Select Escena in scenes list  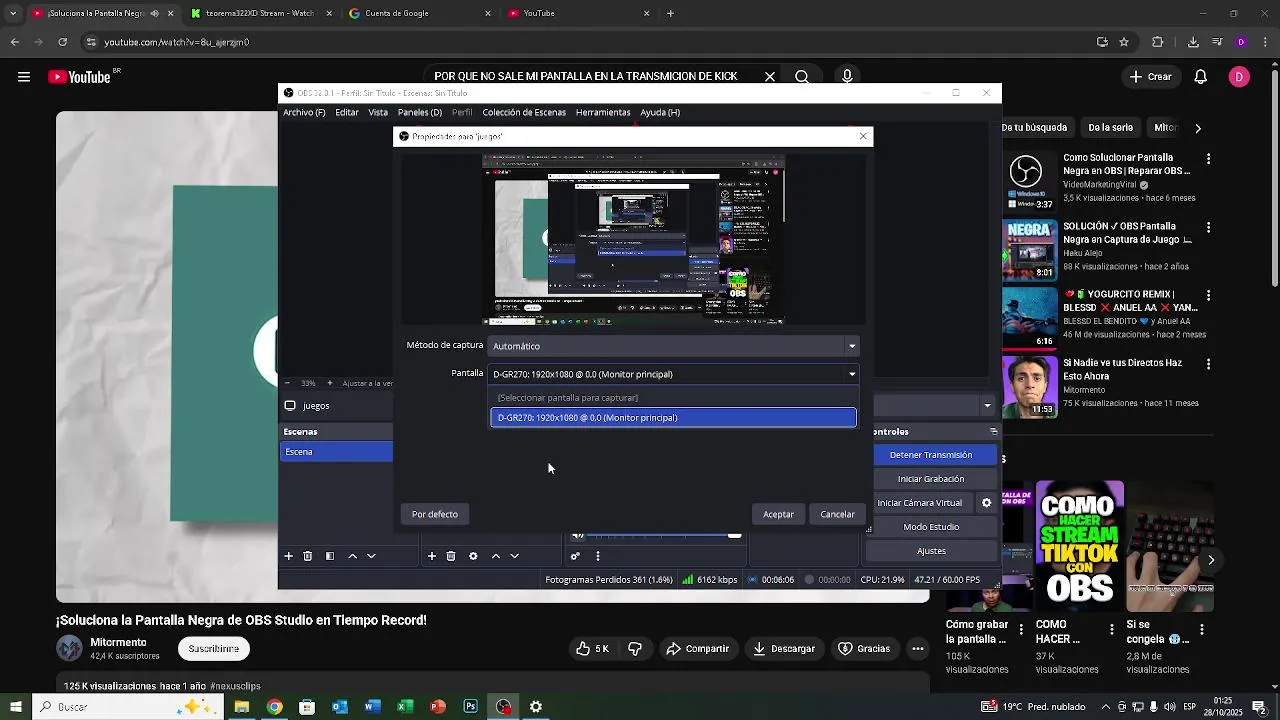(x=337, y=452)
